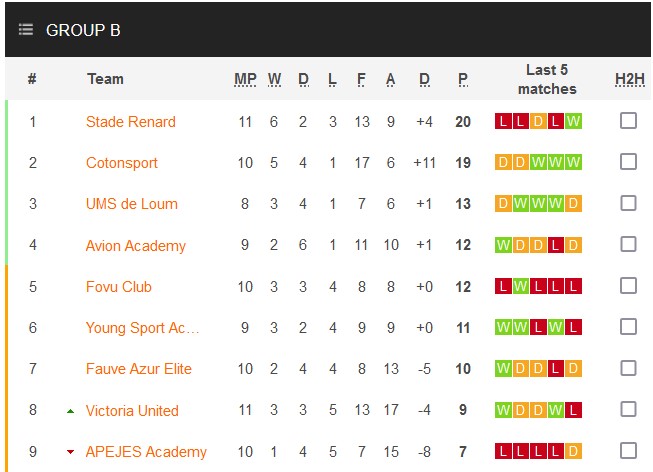Sort standings by the P points header
This screenshot has width=653, height=472.
pyautogui.click(x=463, y=79)
